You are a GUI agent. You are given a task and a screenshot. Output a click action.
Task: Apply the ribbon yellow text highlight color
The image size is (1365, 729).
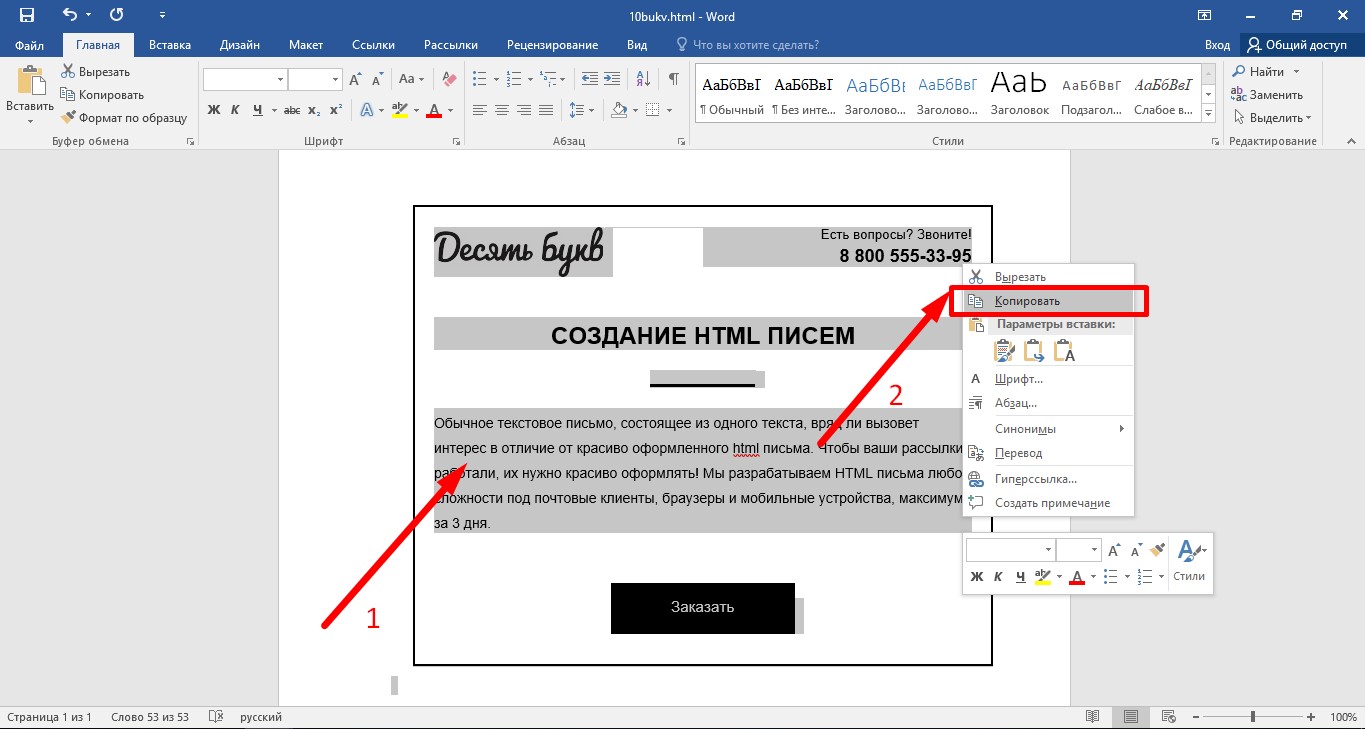399,110
